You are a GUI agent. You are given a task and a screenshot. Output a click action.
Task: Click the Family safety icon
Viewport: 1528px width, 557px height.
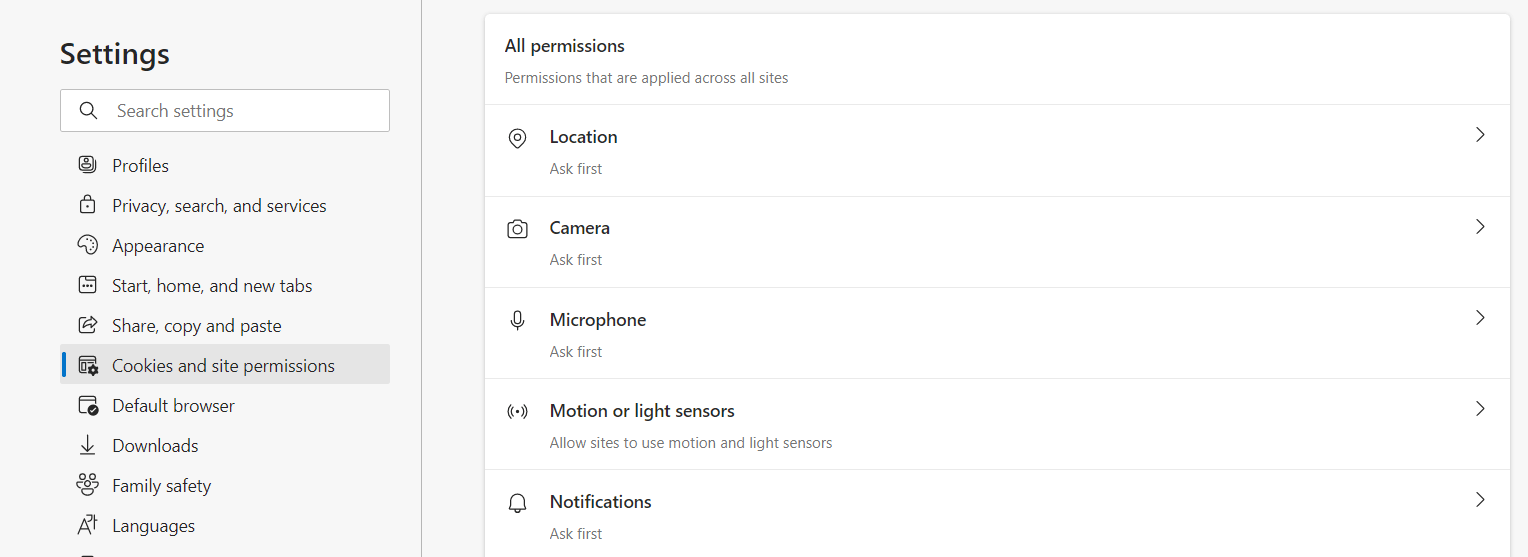[x=88, y=485]
